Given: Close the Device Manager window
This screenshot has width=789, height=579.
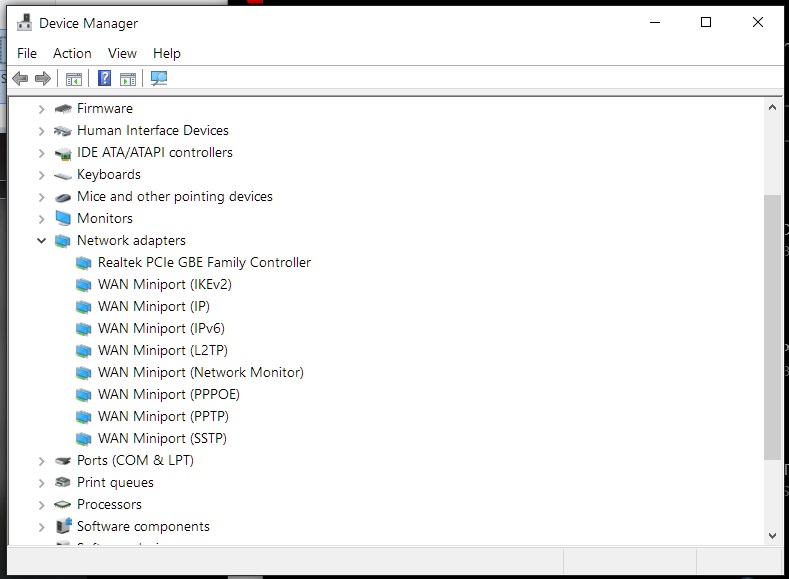Looking at the screenshot, I should (758, 22).
